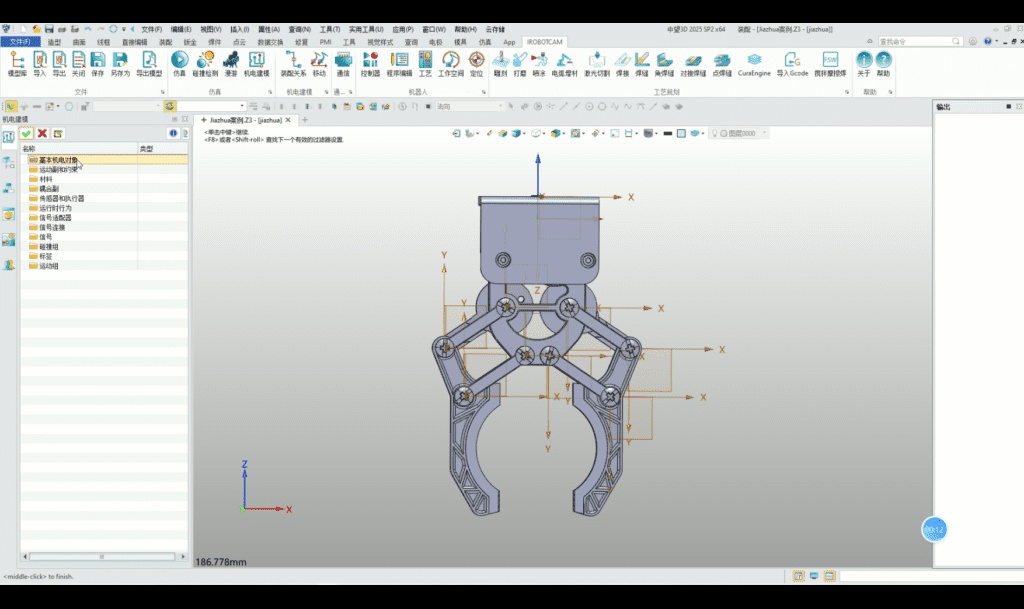Screen dimensions: 1024x609
Task: Click the blue info icon in panel
Action: pos(173,133)
